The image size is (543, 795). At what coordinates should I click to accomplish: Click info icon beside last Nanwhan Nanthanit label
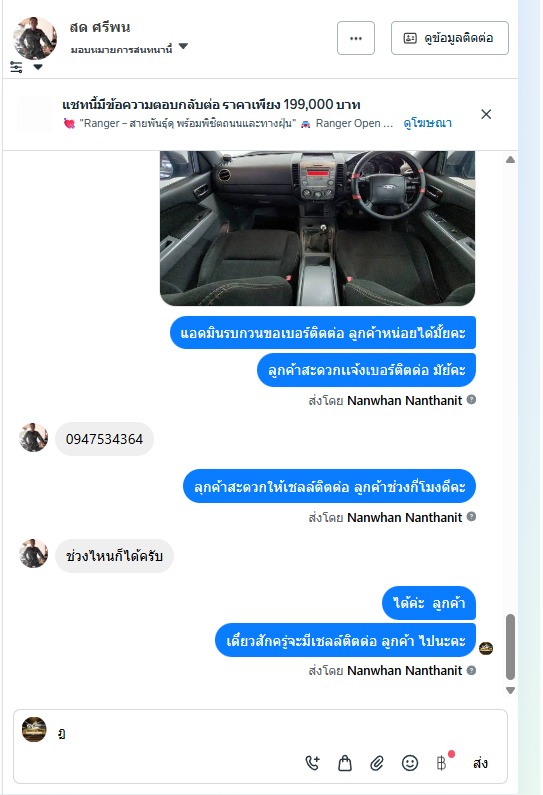[x=471, y=670]
